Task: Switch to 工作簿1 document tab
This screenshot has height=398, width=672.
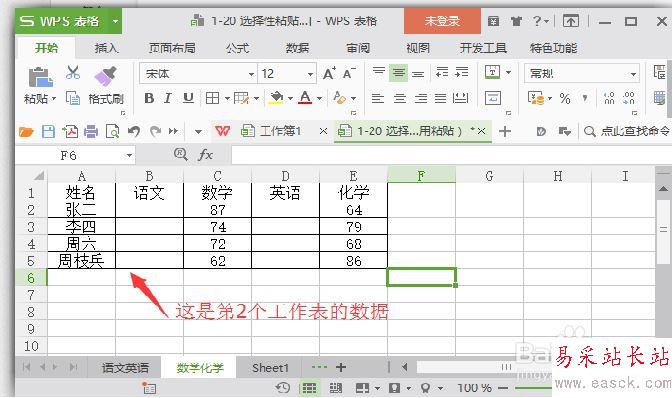Action: pyautogui.click(x=281, y=131)
